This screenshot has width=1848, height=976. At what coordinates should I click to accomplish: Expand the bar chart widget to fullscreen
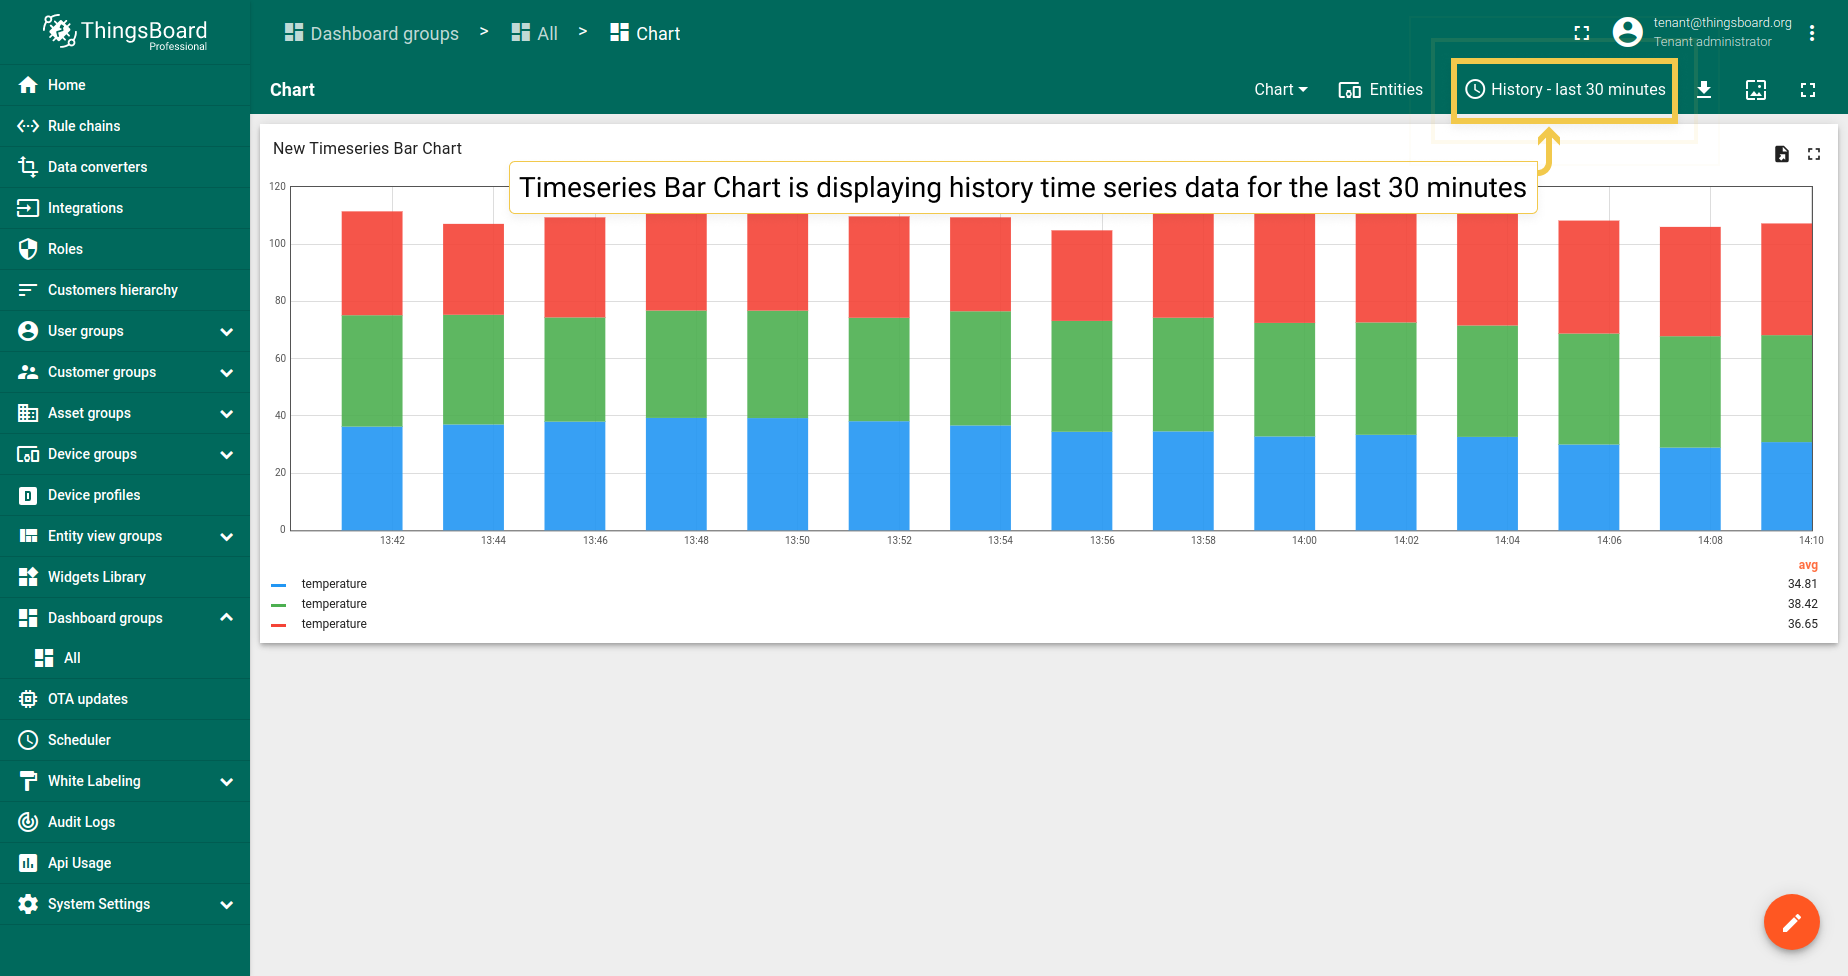click(x=1814, y=154)
